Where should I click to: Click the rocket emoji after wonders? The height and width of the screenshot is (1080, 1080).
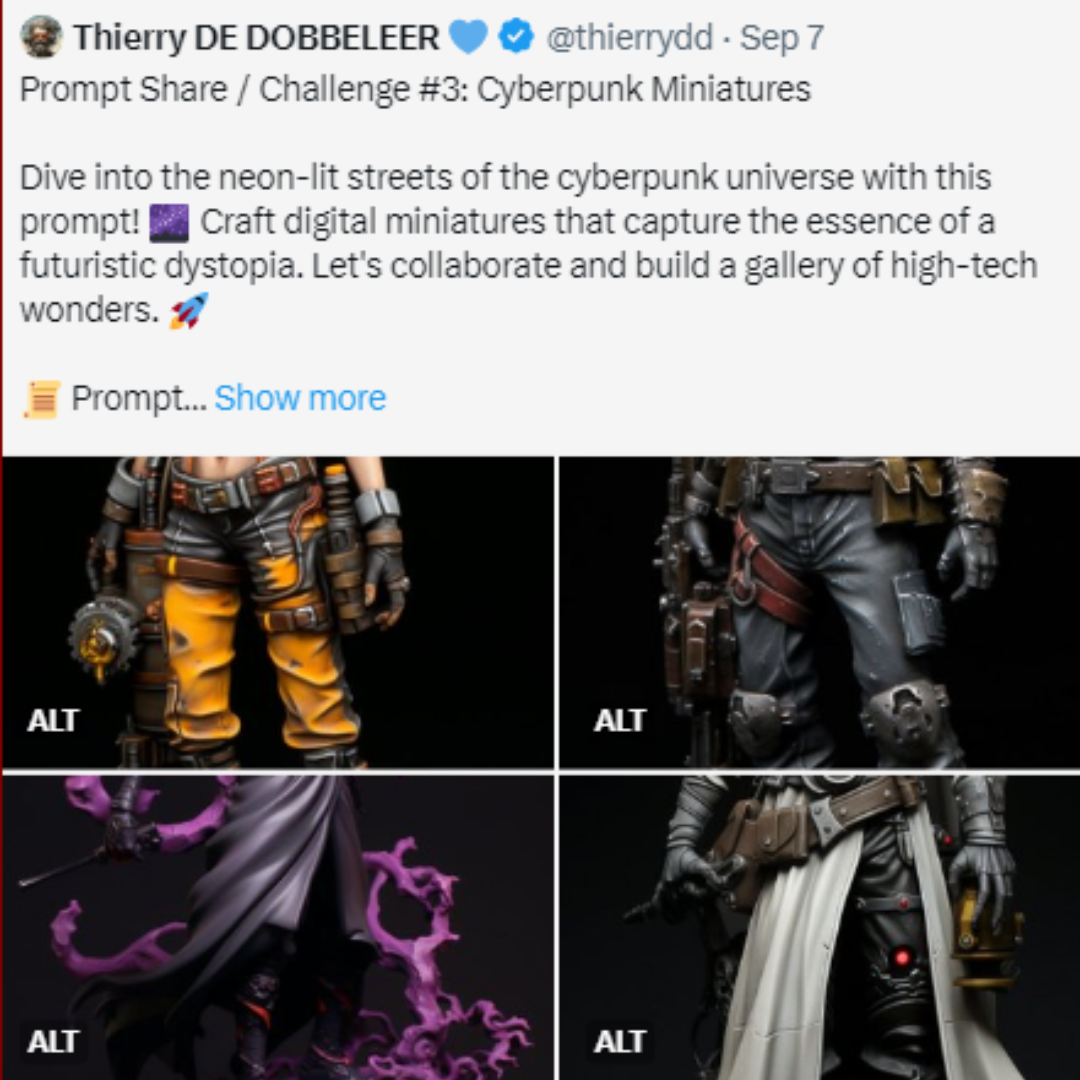tap(189, 311)
